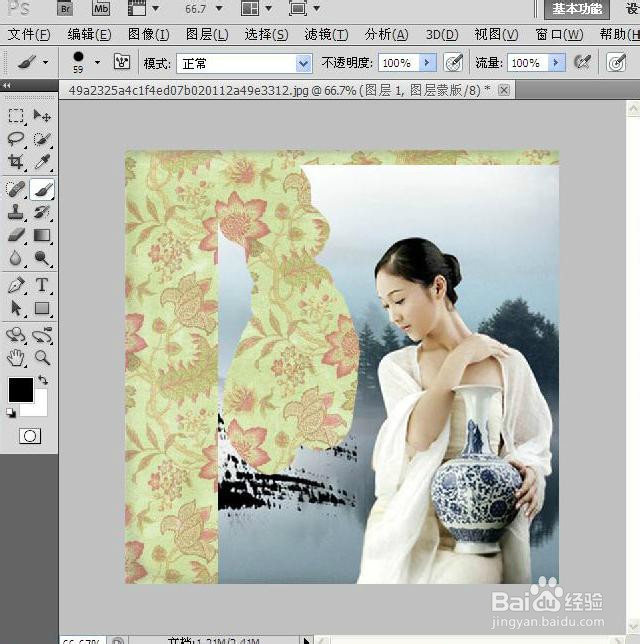Screen dimensions: 640x644
Task: Open the screen mode dropdown
Action: (316, 8)
